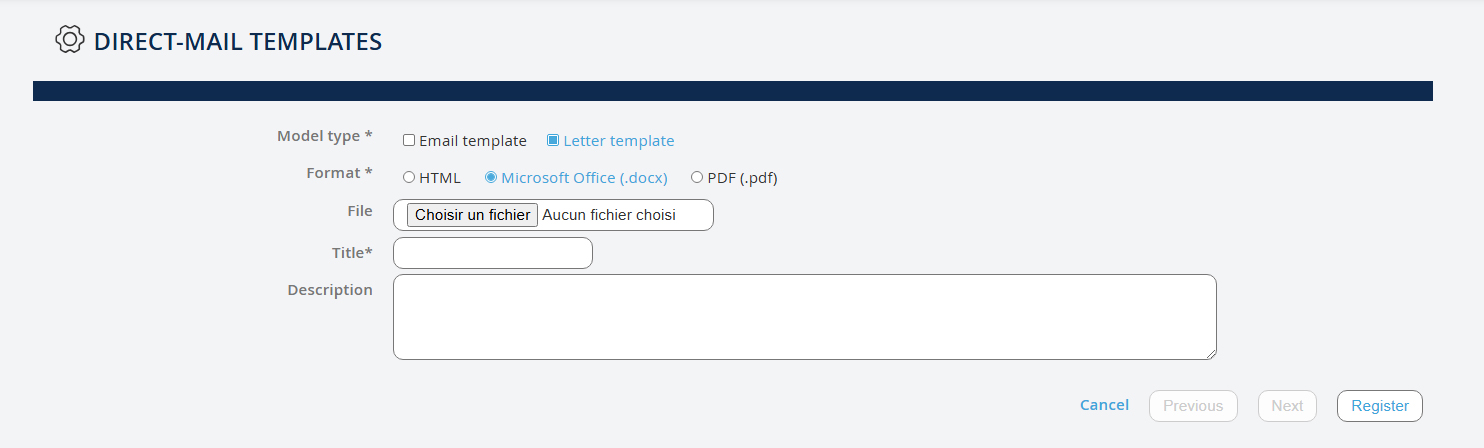Uncheck the Letter template checkbox
Image resolution: width=1484 pixels, height=448 pixels.
553,140
